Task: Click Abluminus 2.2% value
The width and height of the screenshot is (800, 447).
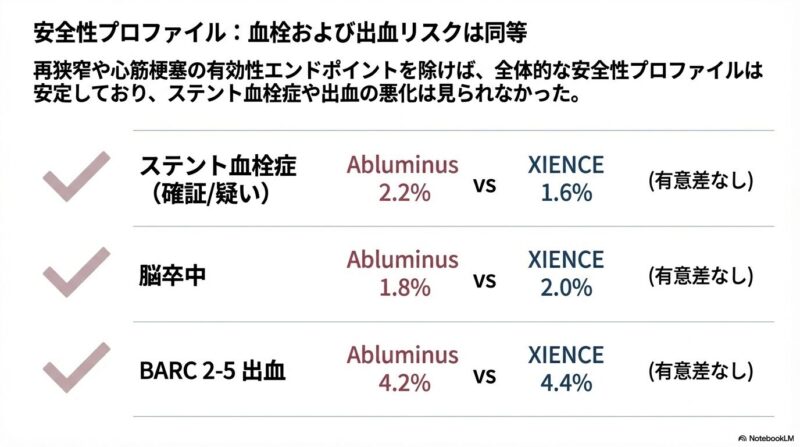Action: (403, 178)
